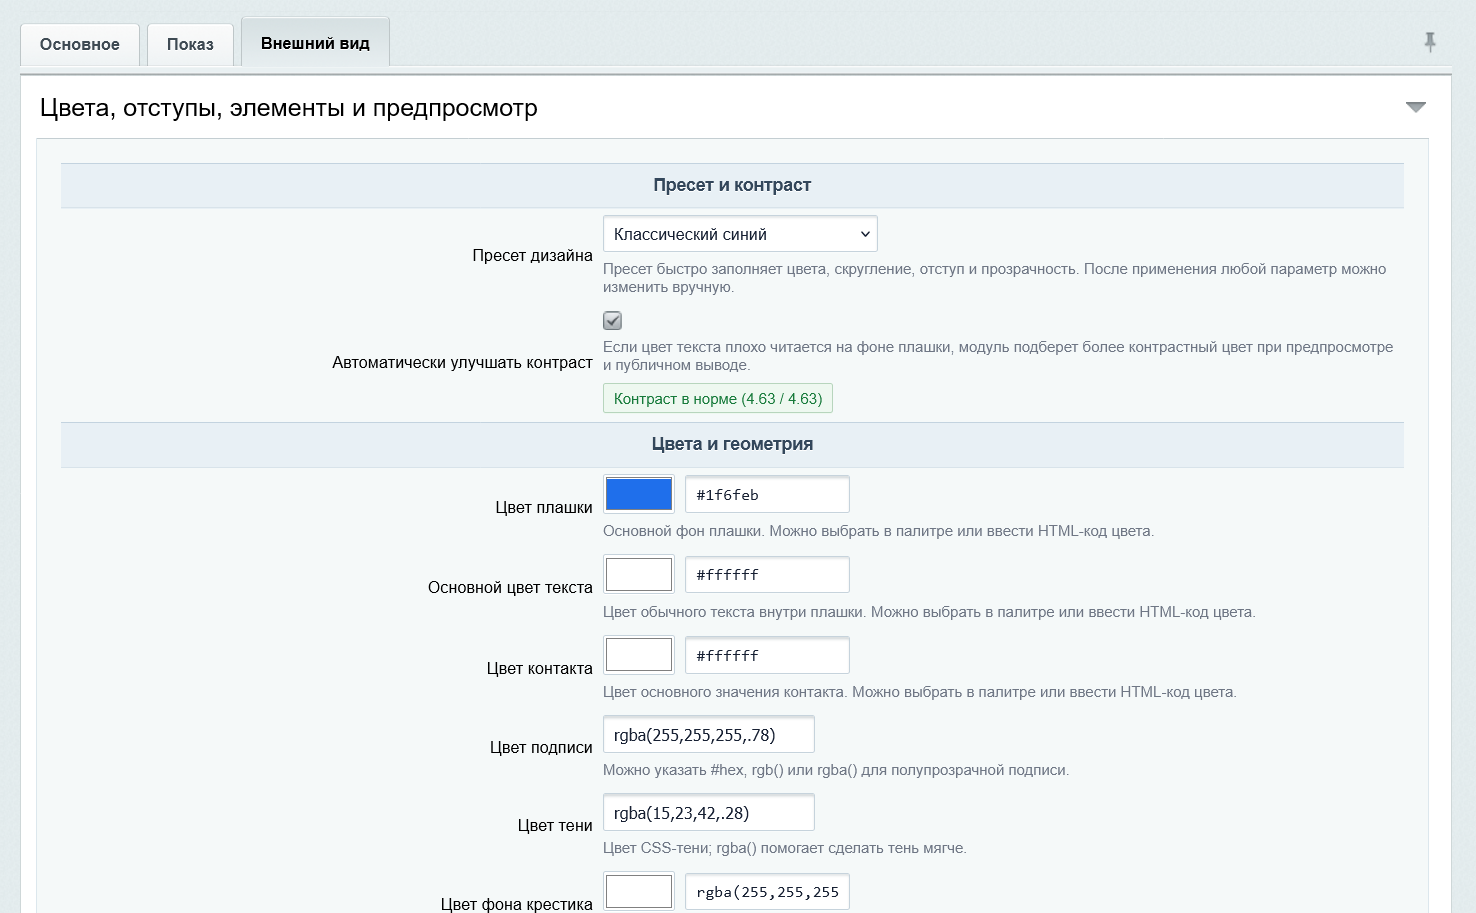Click the Контраст в норме status badge
The width and height of the screenshot is (1476, 913).
click(x=718, y=398)
